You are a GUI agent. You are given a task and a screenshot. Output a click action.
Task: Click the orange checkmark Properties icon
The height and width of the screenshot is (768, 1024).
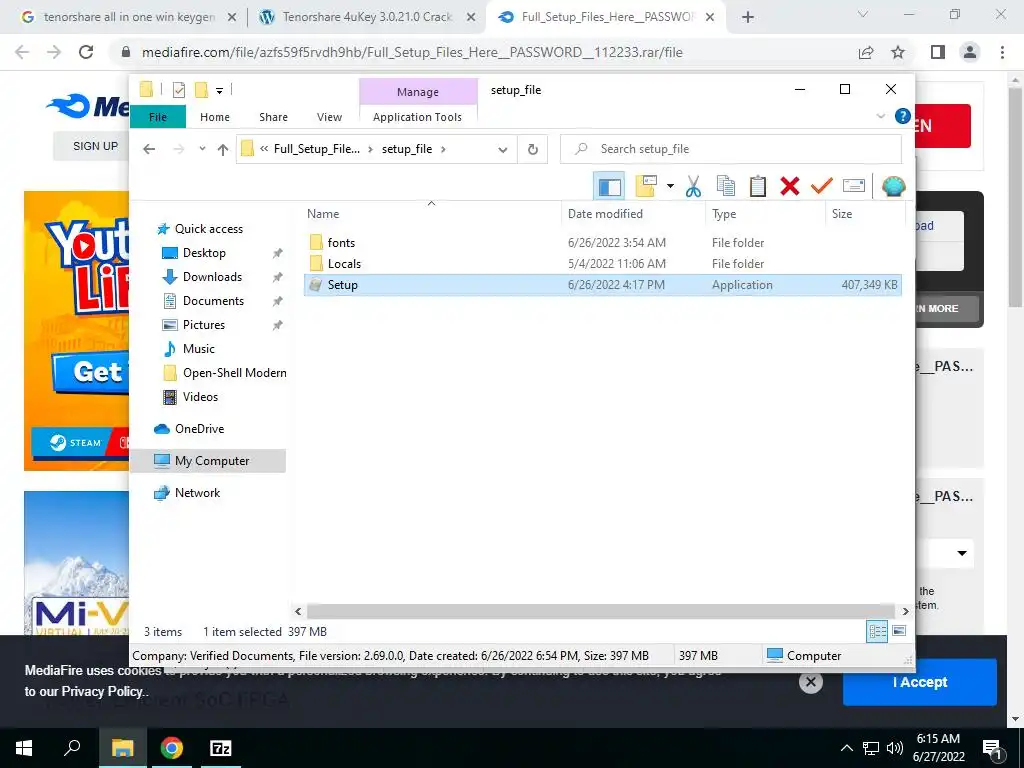click(822, 187)
